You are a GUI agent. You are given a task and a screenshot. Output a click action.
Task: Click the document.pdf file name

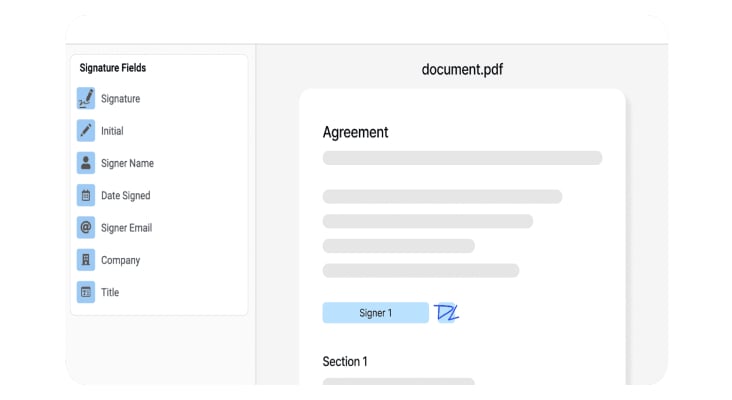pyautogui.click(x=462, y=70)
